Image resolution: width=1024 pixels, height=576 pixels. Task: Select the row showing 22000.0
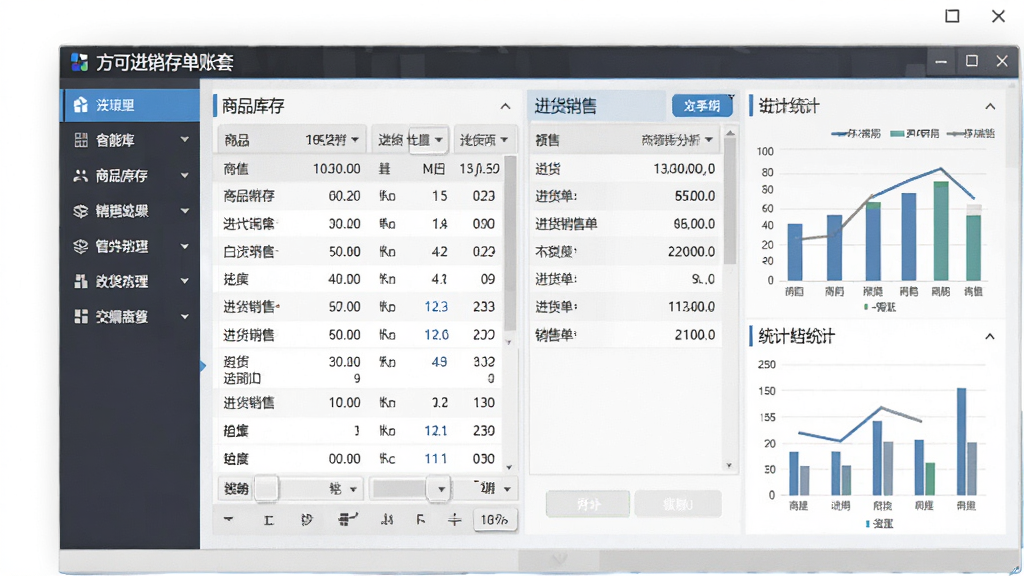click(626, 251)
